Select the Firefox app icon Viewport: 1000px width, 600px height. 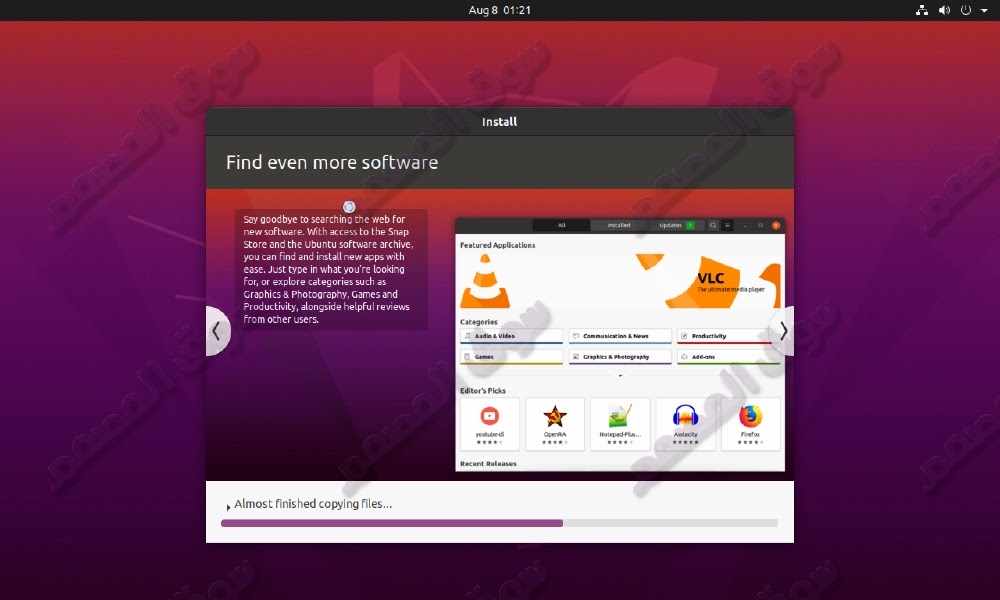751,416
